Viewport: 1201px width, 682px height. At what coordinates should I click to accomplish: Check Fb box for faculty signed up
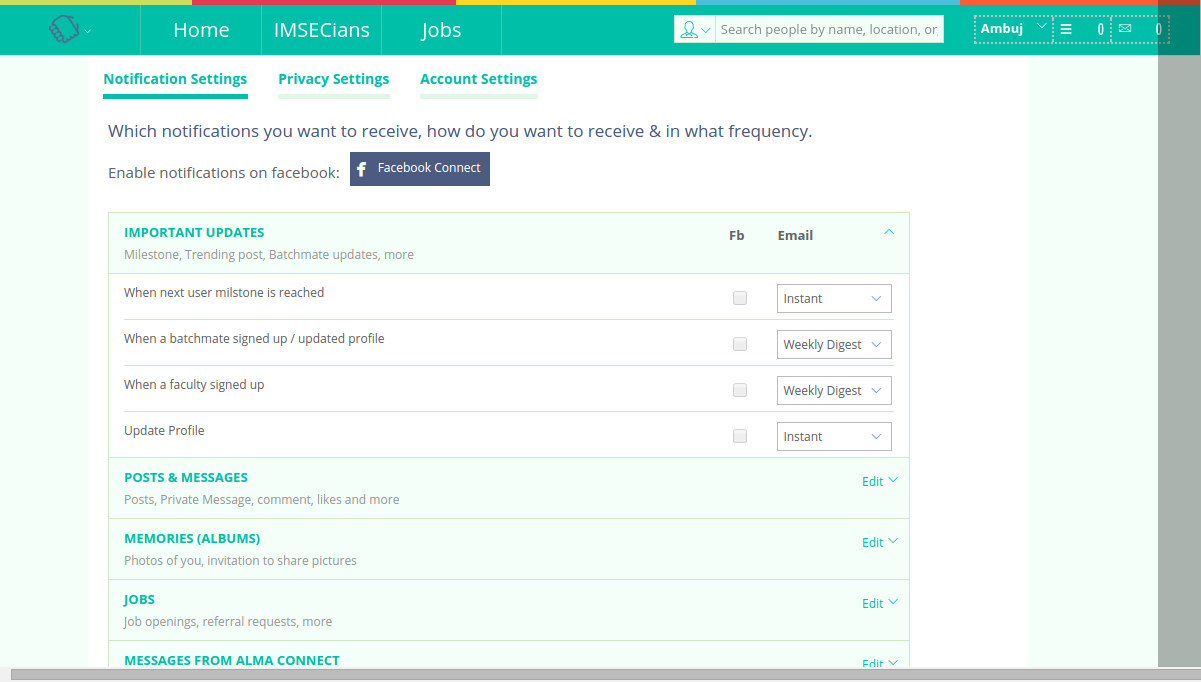pyautogui.click(x=740, y=390)
